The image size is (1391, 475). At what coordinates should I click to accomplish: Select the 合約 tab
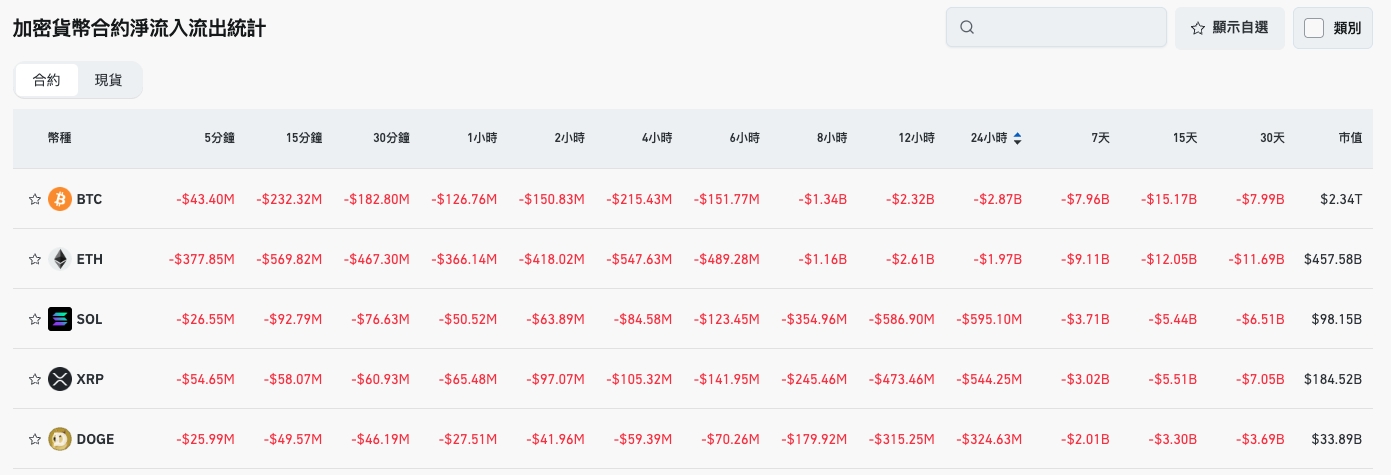47,80
